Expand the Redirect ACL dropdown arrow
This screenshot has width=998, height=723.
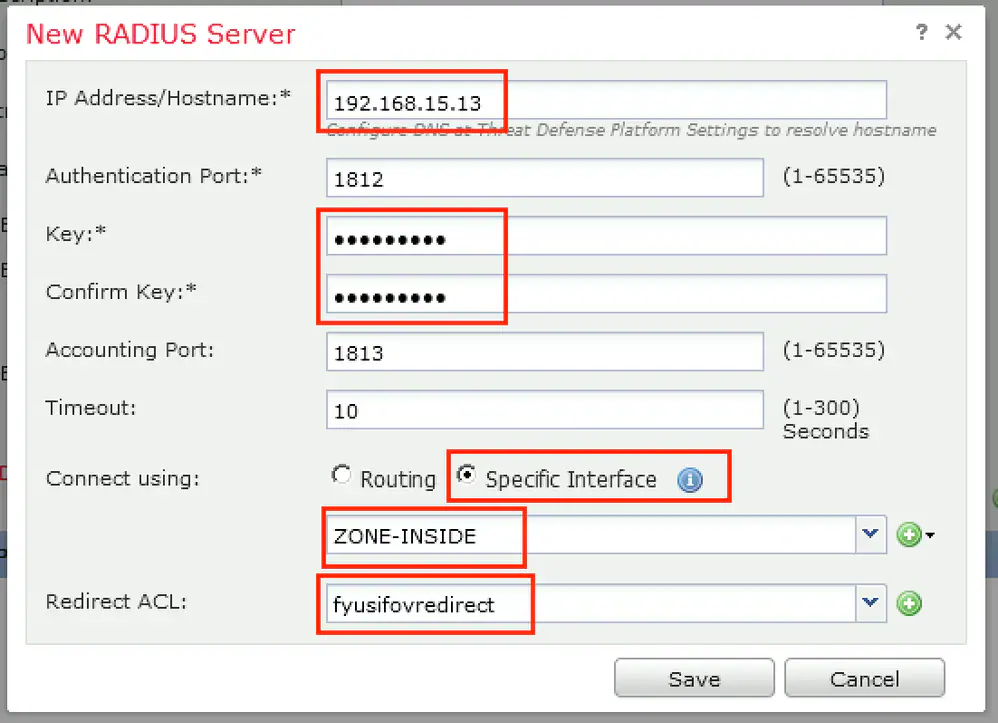870,603
